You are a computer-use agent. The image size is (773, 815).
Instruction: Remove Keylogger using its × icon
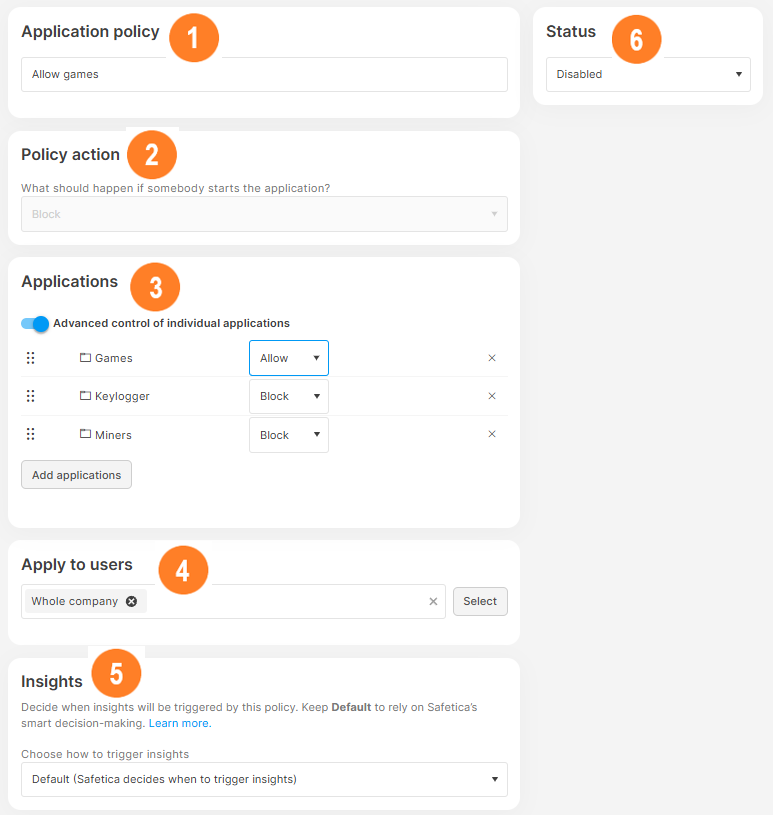(491, 395)
